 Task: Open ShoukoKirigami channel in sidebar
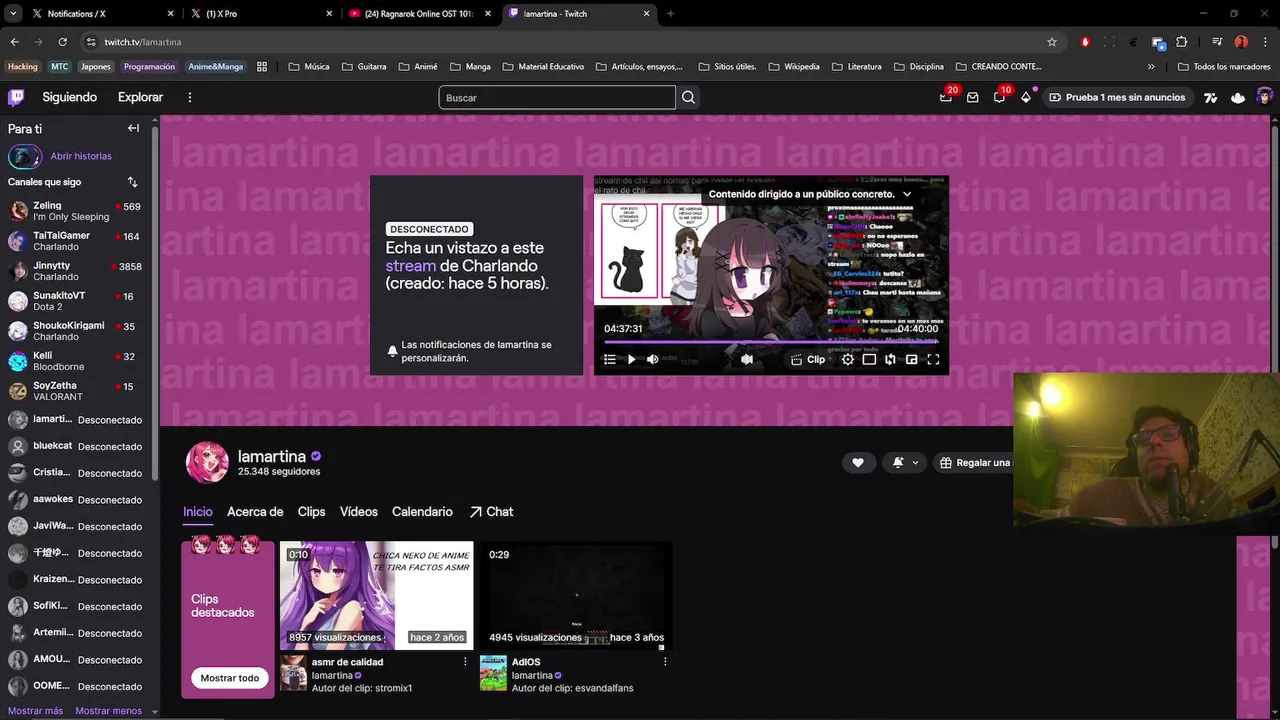(x=76, y=331)
